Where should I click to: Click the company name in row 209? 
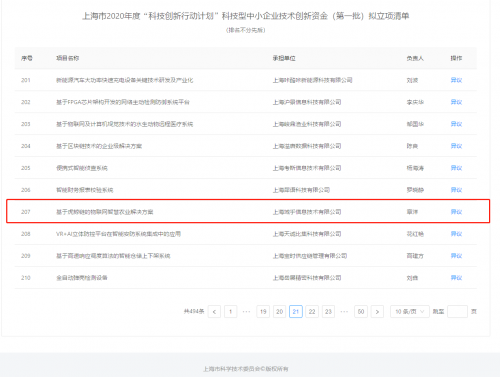(x=310, y=256)
